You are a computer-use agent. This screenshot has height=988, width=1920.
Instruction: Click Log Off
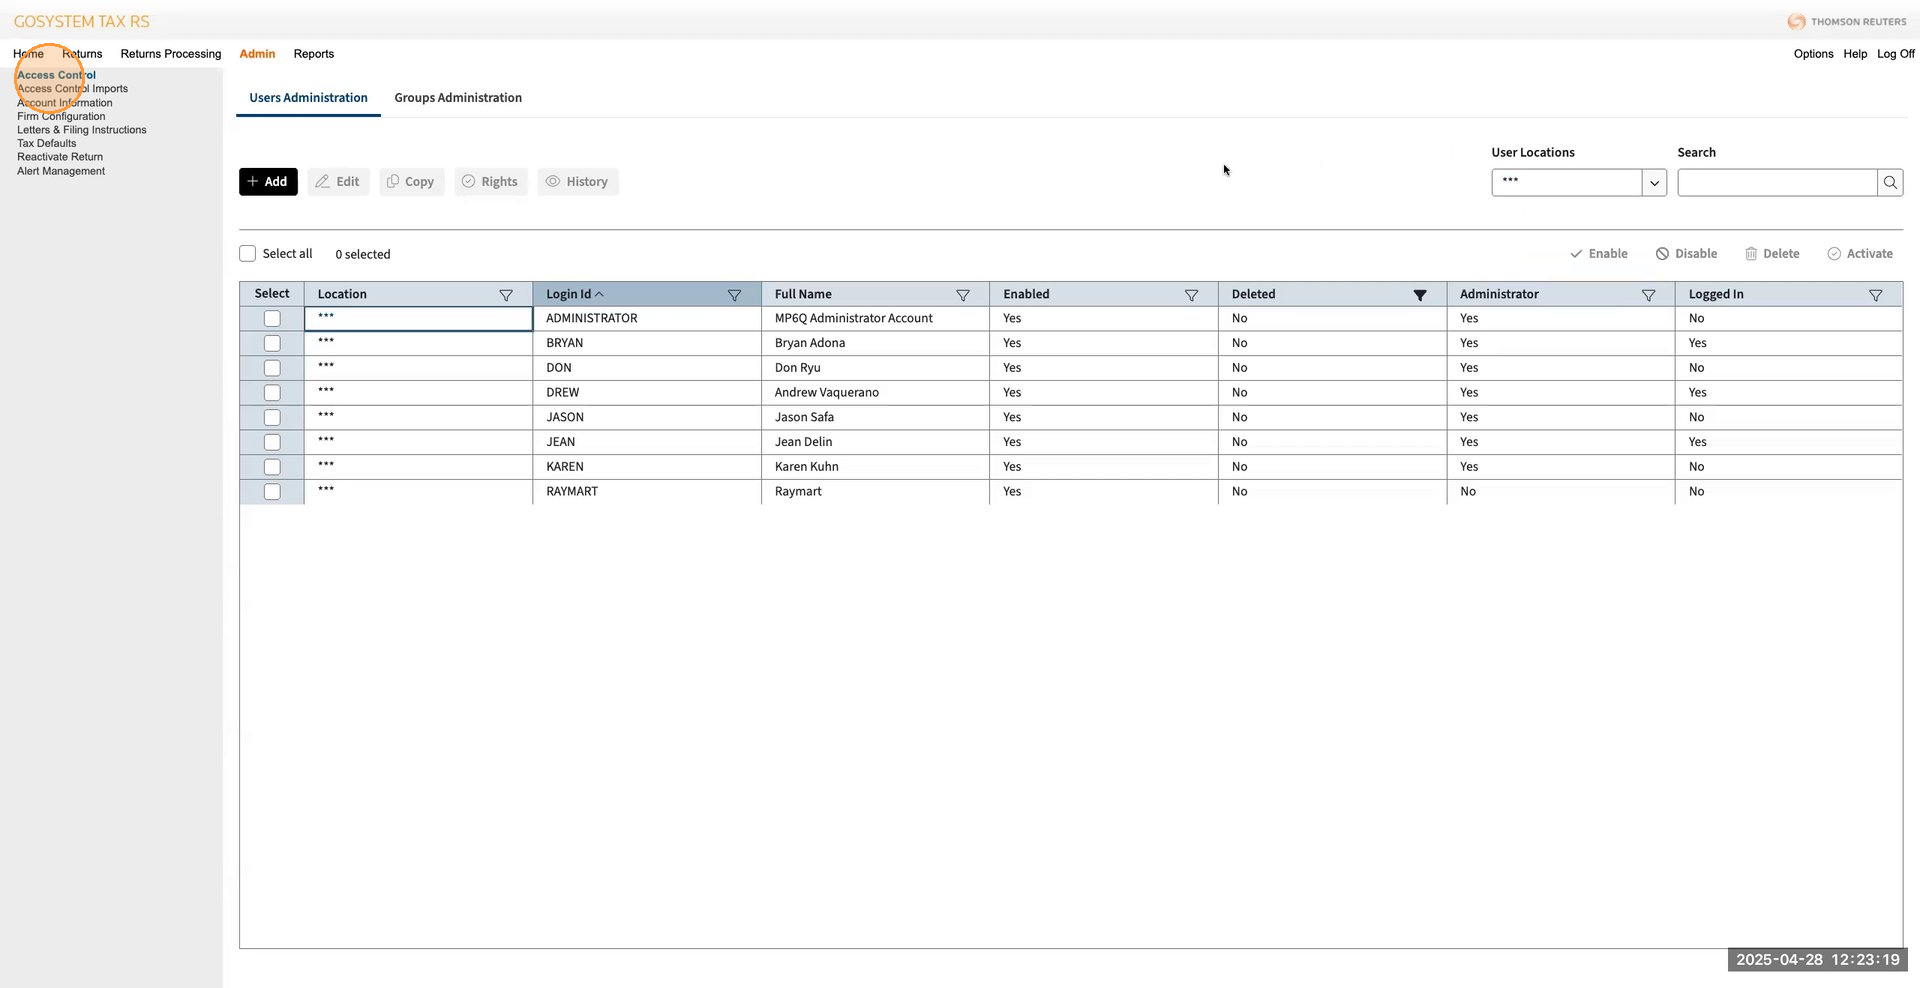coord(1896,54)
